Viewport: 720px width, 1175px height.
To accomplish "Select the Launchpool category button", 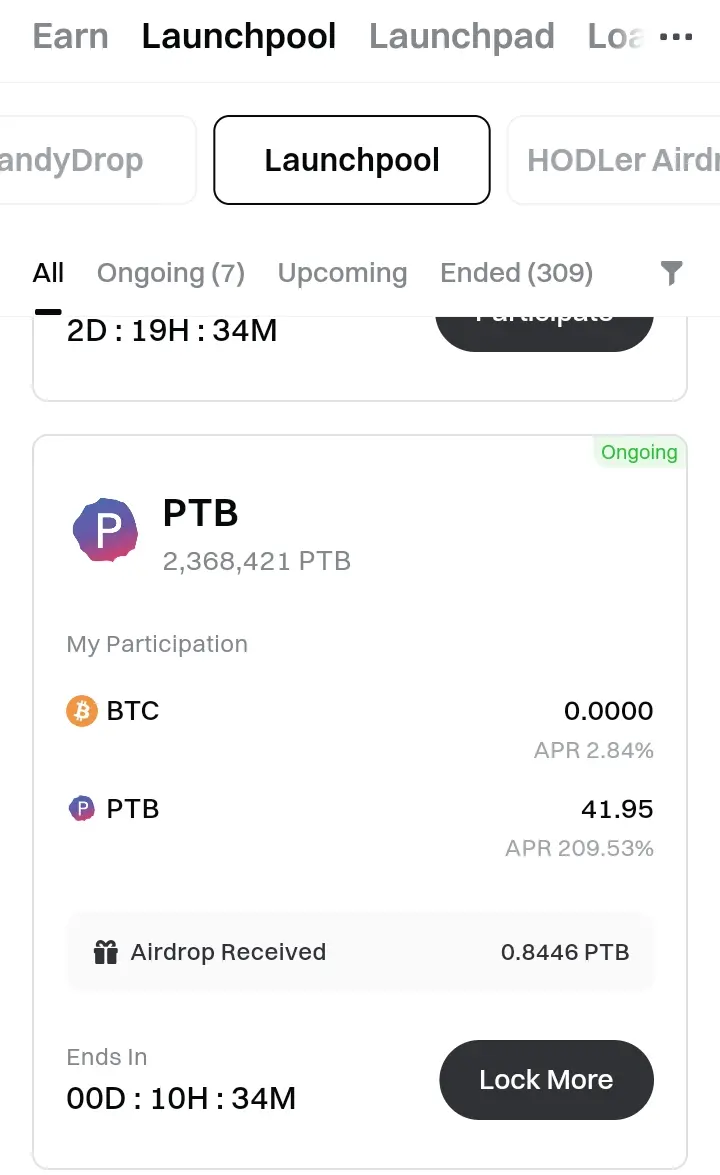I will [x=352, y=160].
